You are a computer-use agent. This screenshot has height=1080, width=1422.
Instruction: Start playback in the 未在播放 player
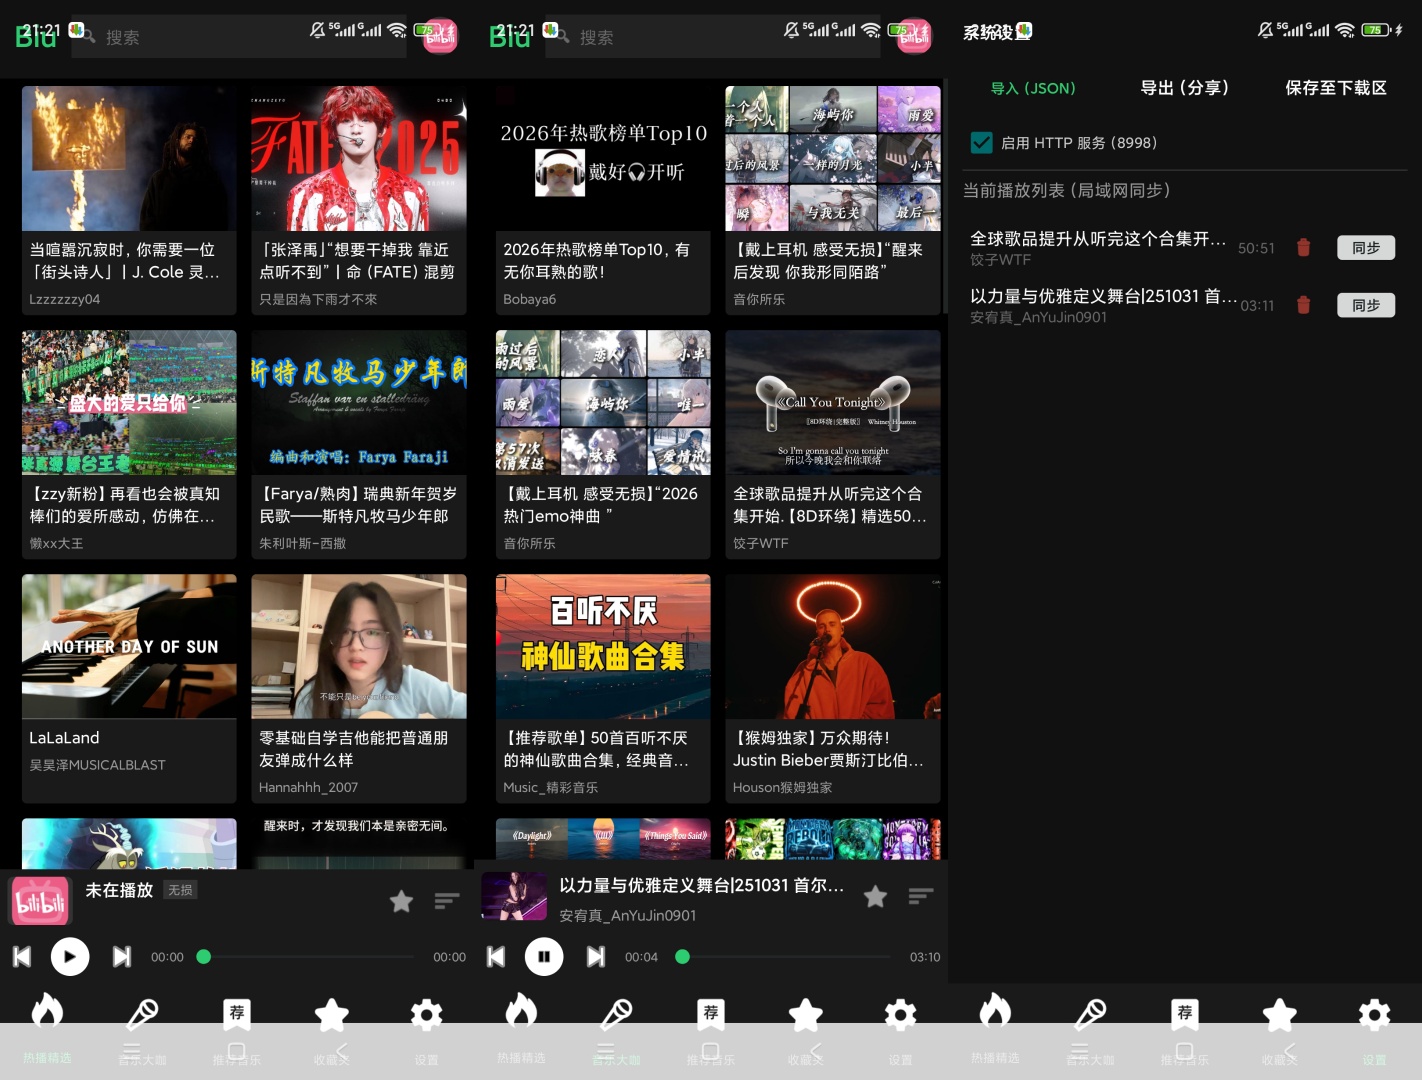pyautogui.click(x=70, y=957)
